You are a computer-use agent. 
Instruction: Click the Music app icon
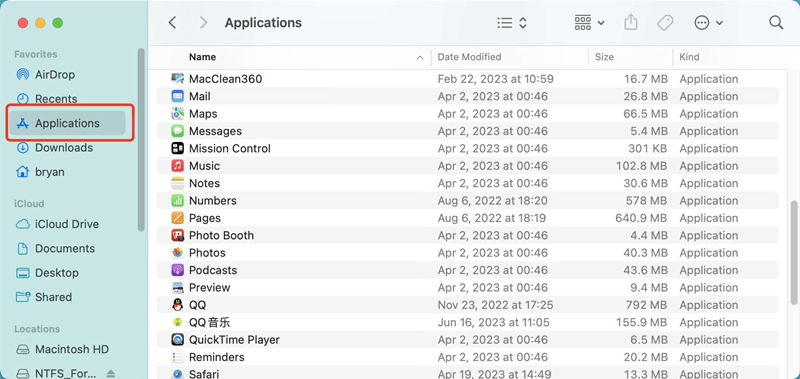coord(178,166)
